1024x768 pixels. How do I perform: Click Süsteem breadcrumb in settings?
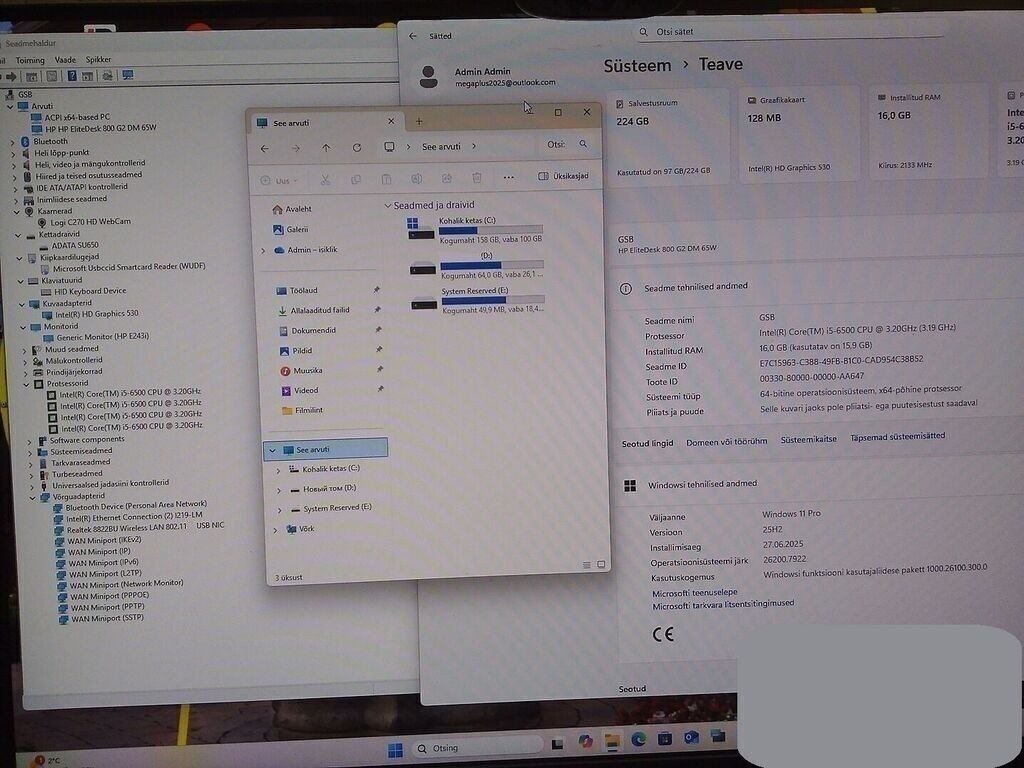[637, 66]
